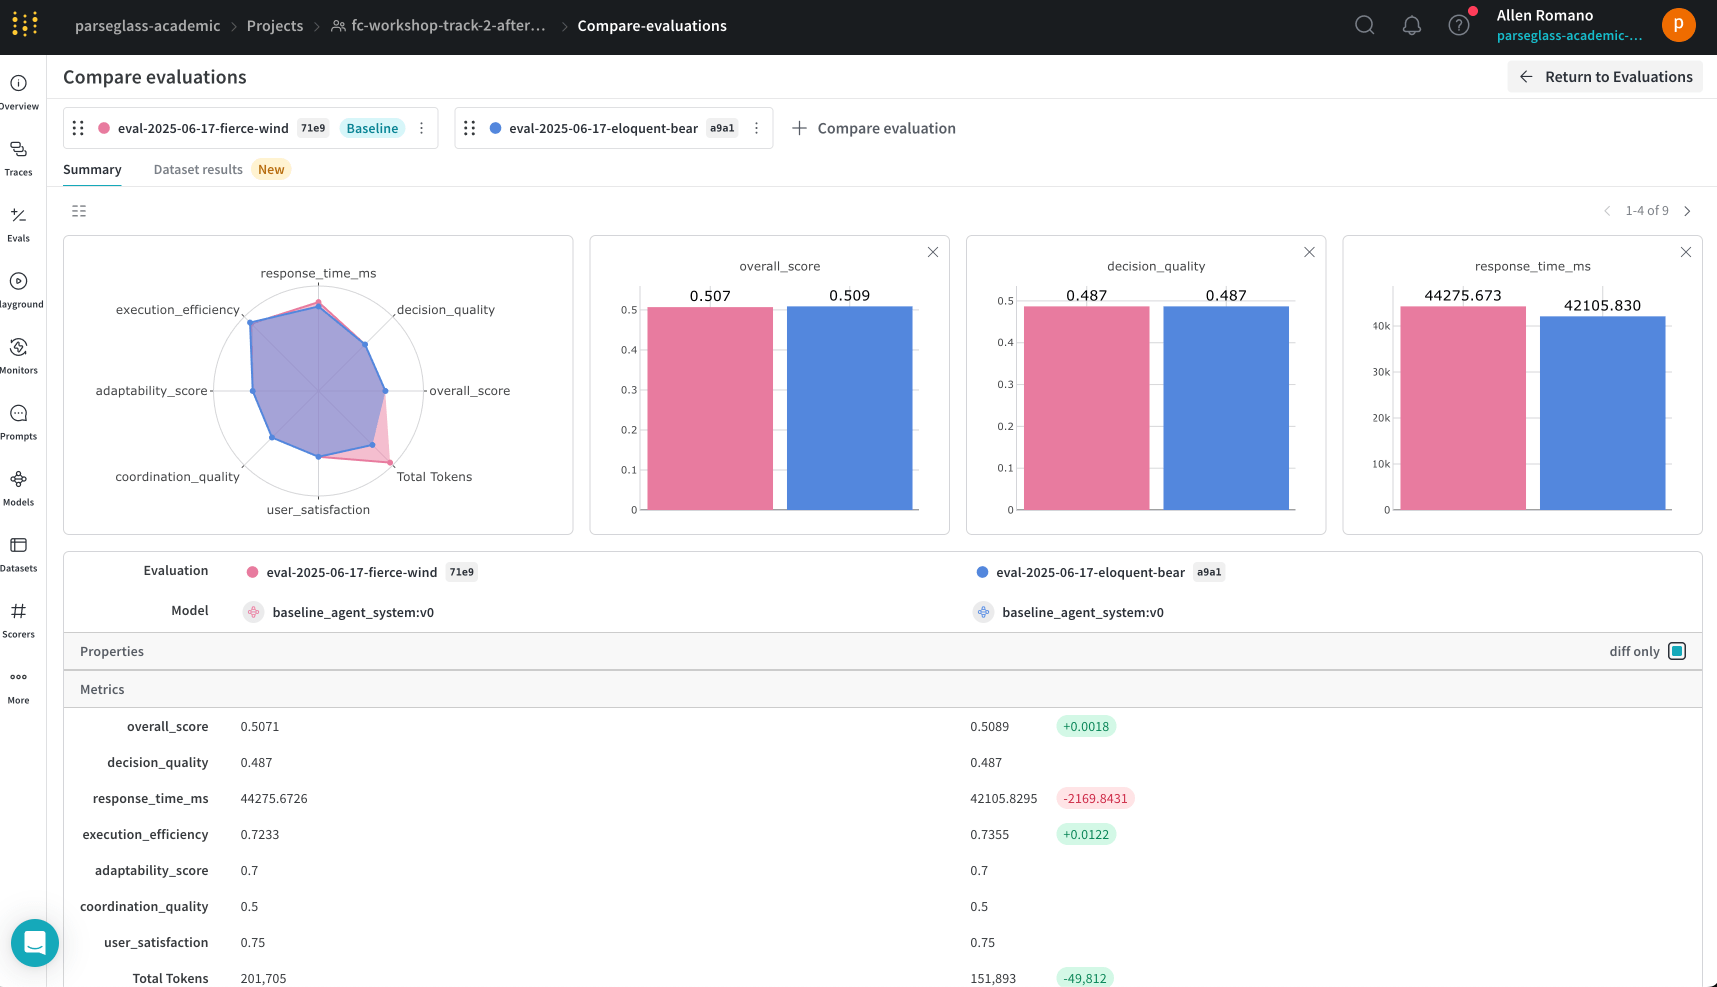
Task: Toggle the diff only checkbox
Action: (1677, 651)
